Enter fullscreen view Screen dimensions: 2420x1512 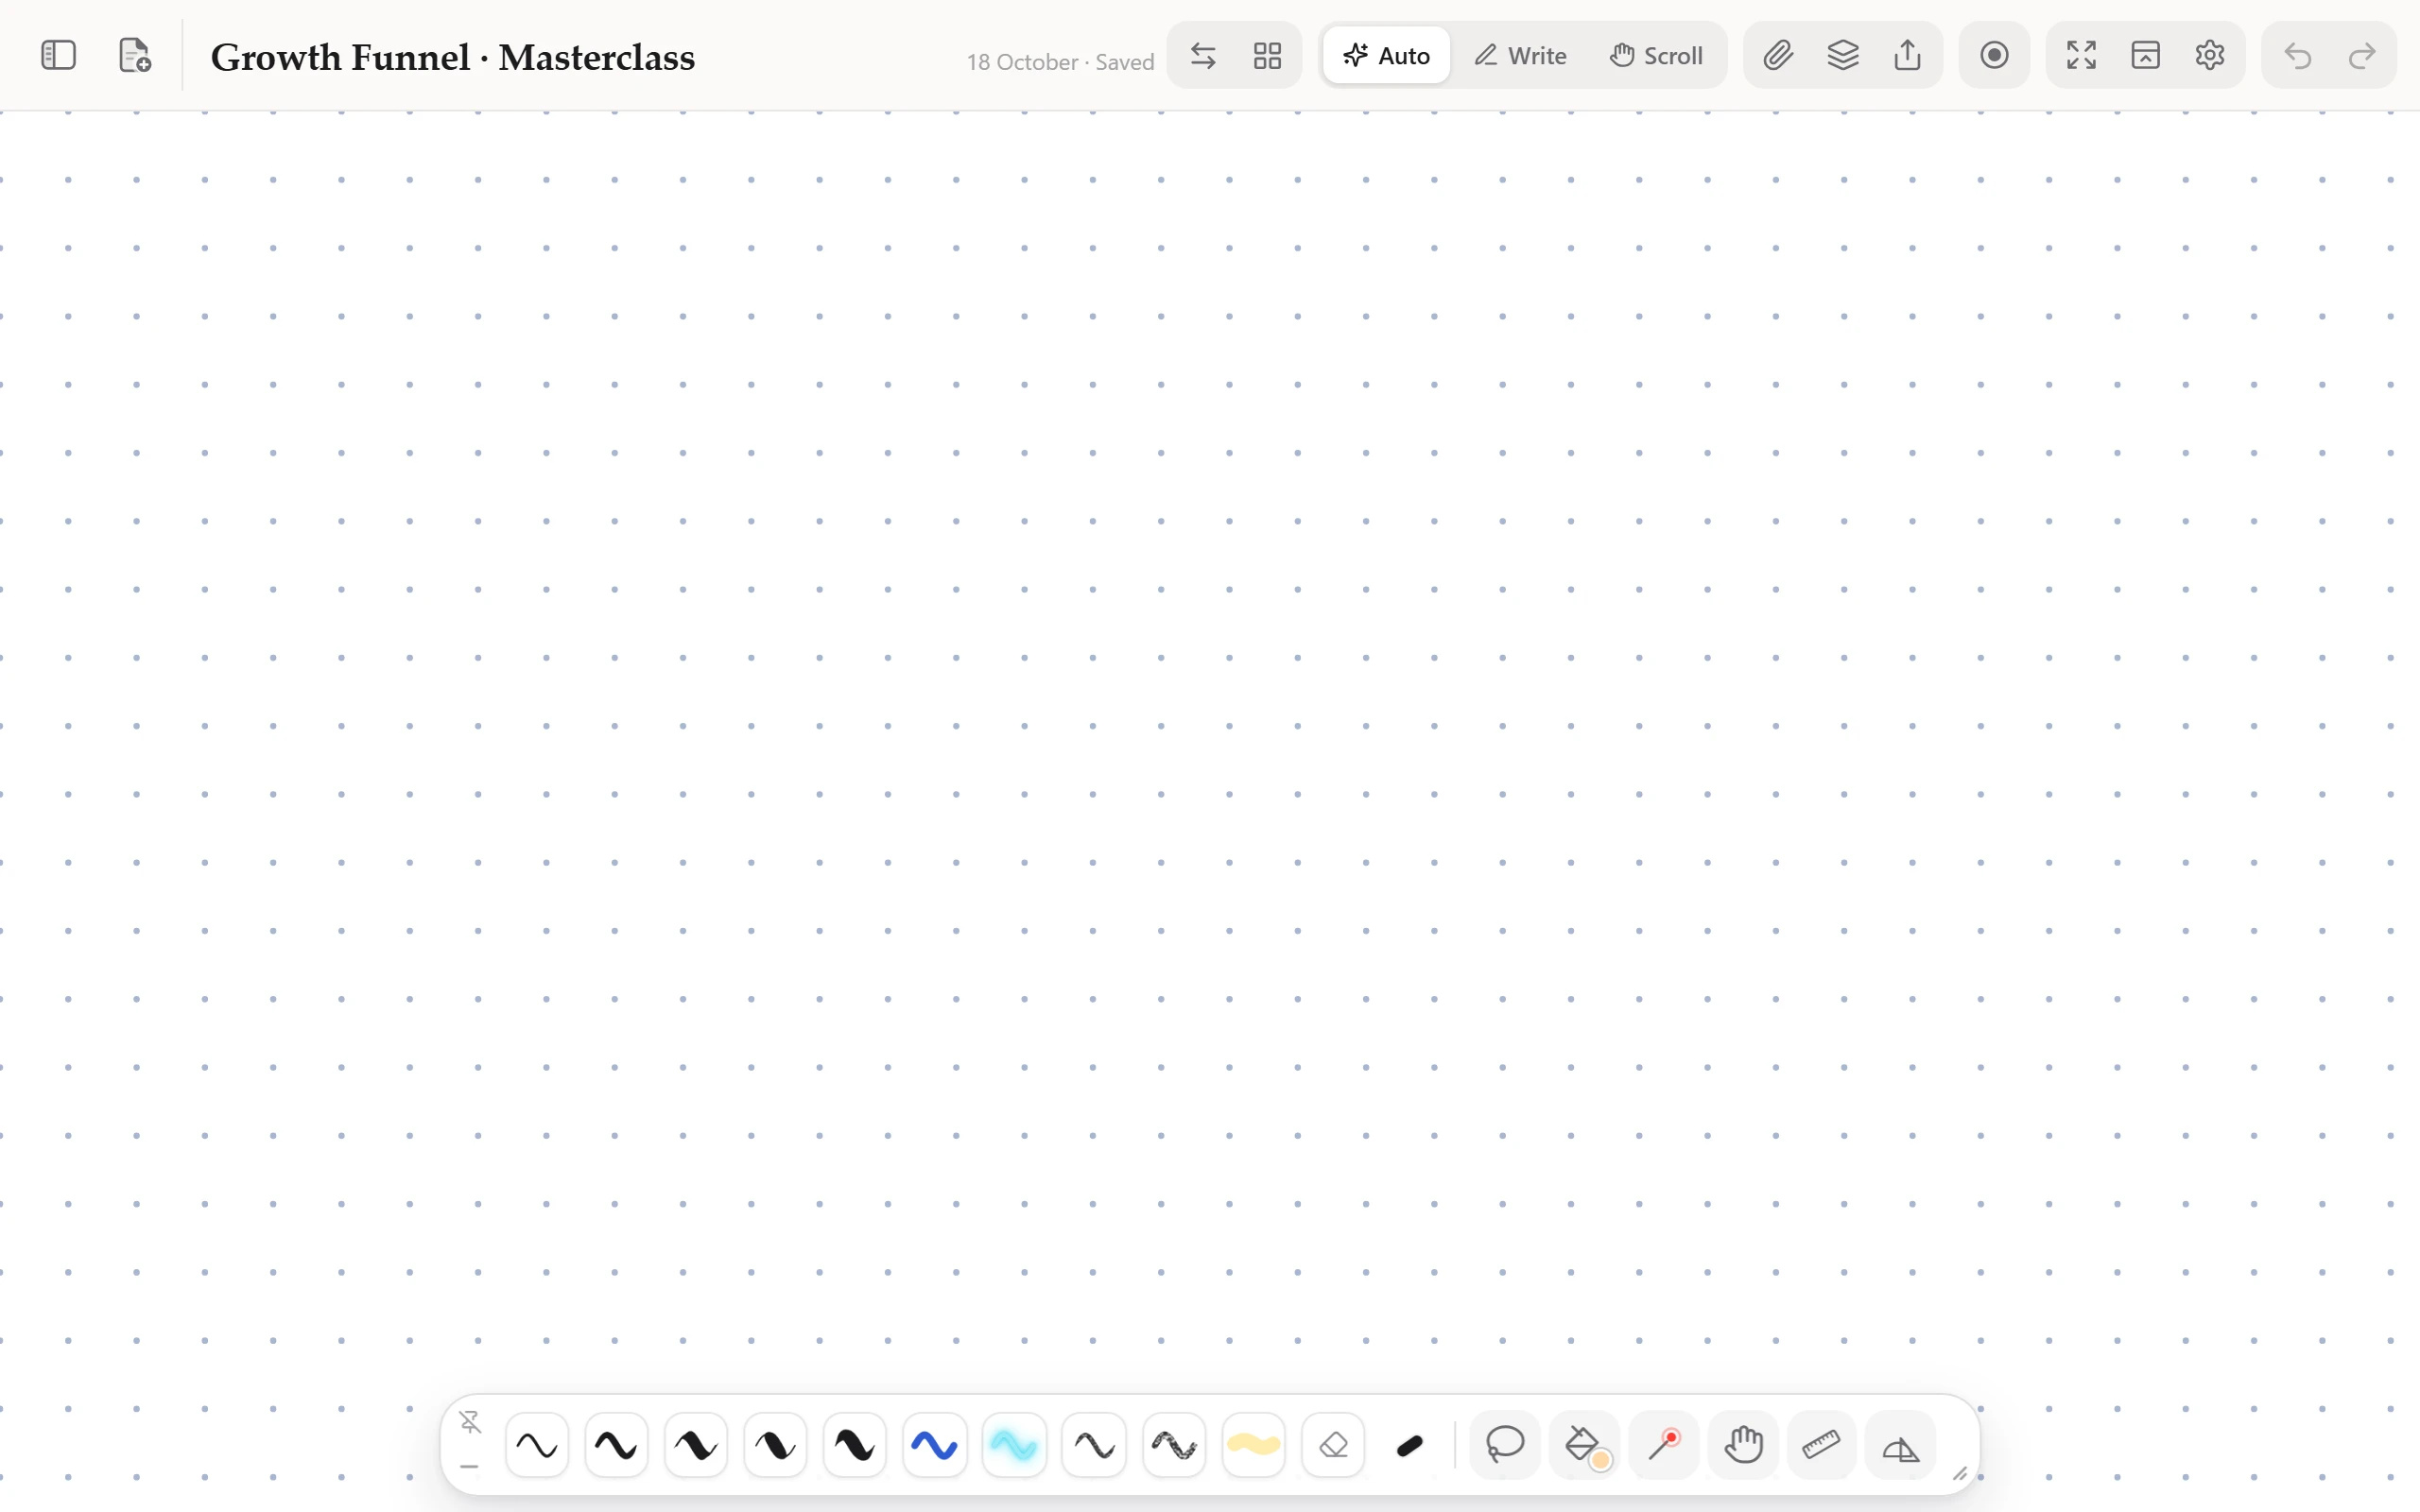click(x=2081, y=55)
